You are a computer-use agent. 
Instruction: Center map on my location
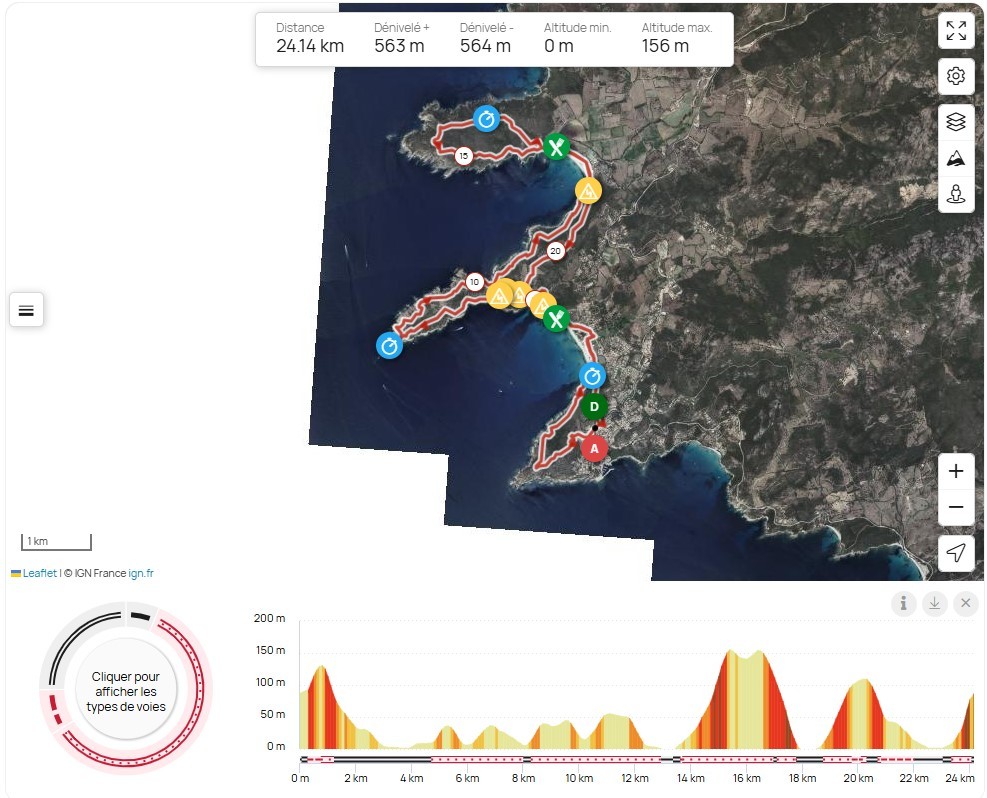pos(956,553)
